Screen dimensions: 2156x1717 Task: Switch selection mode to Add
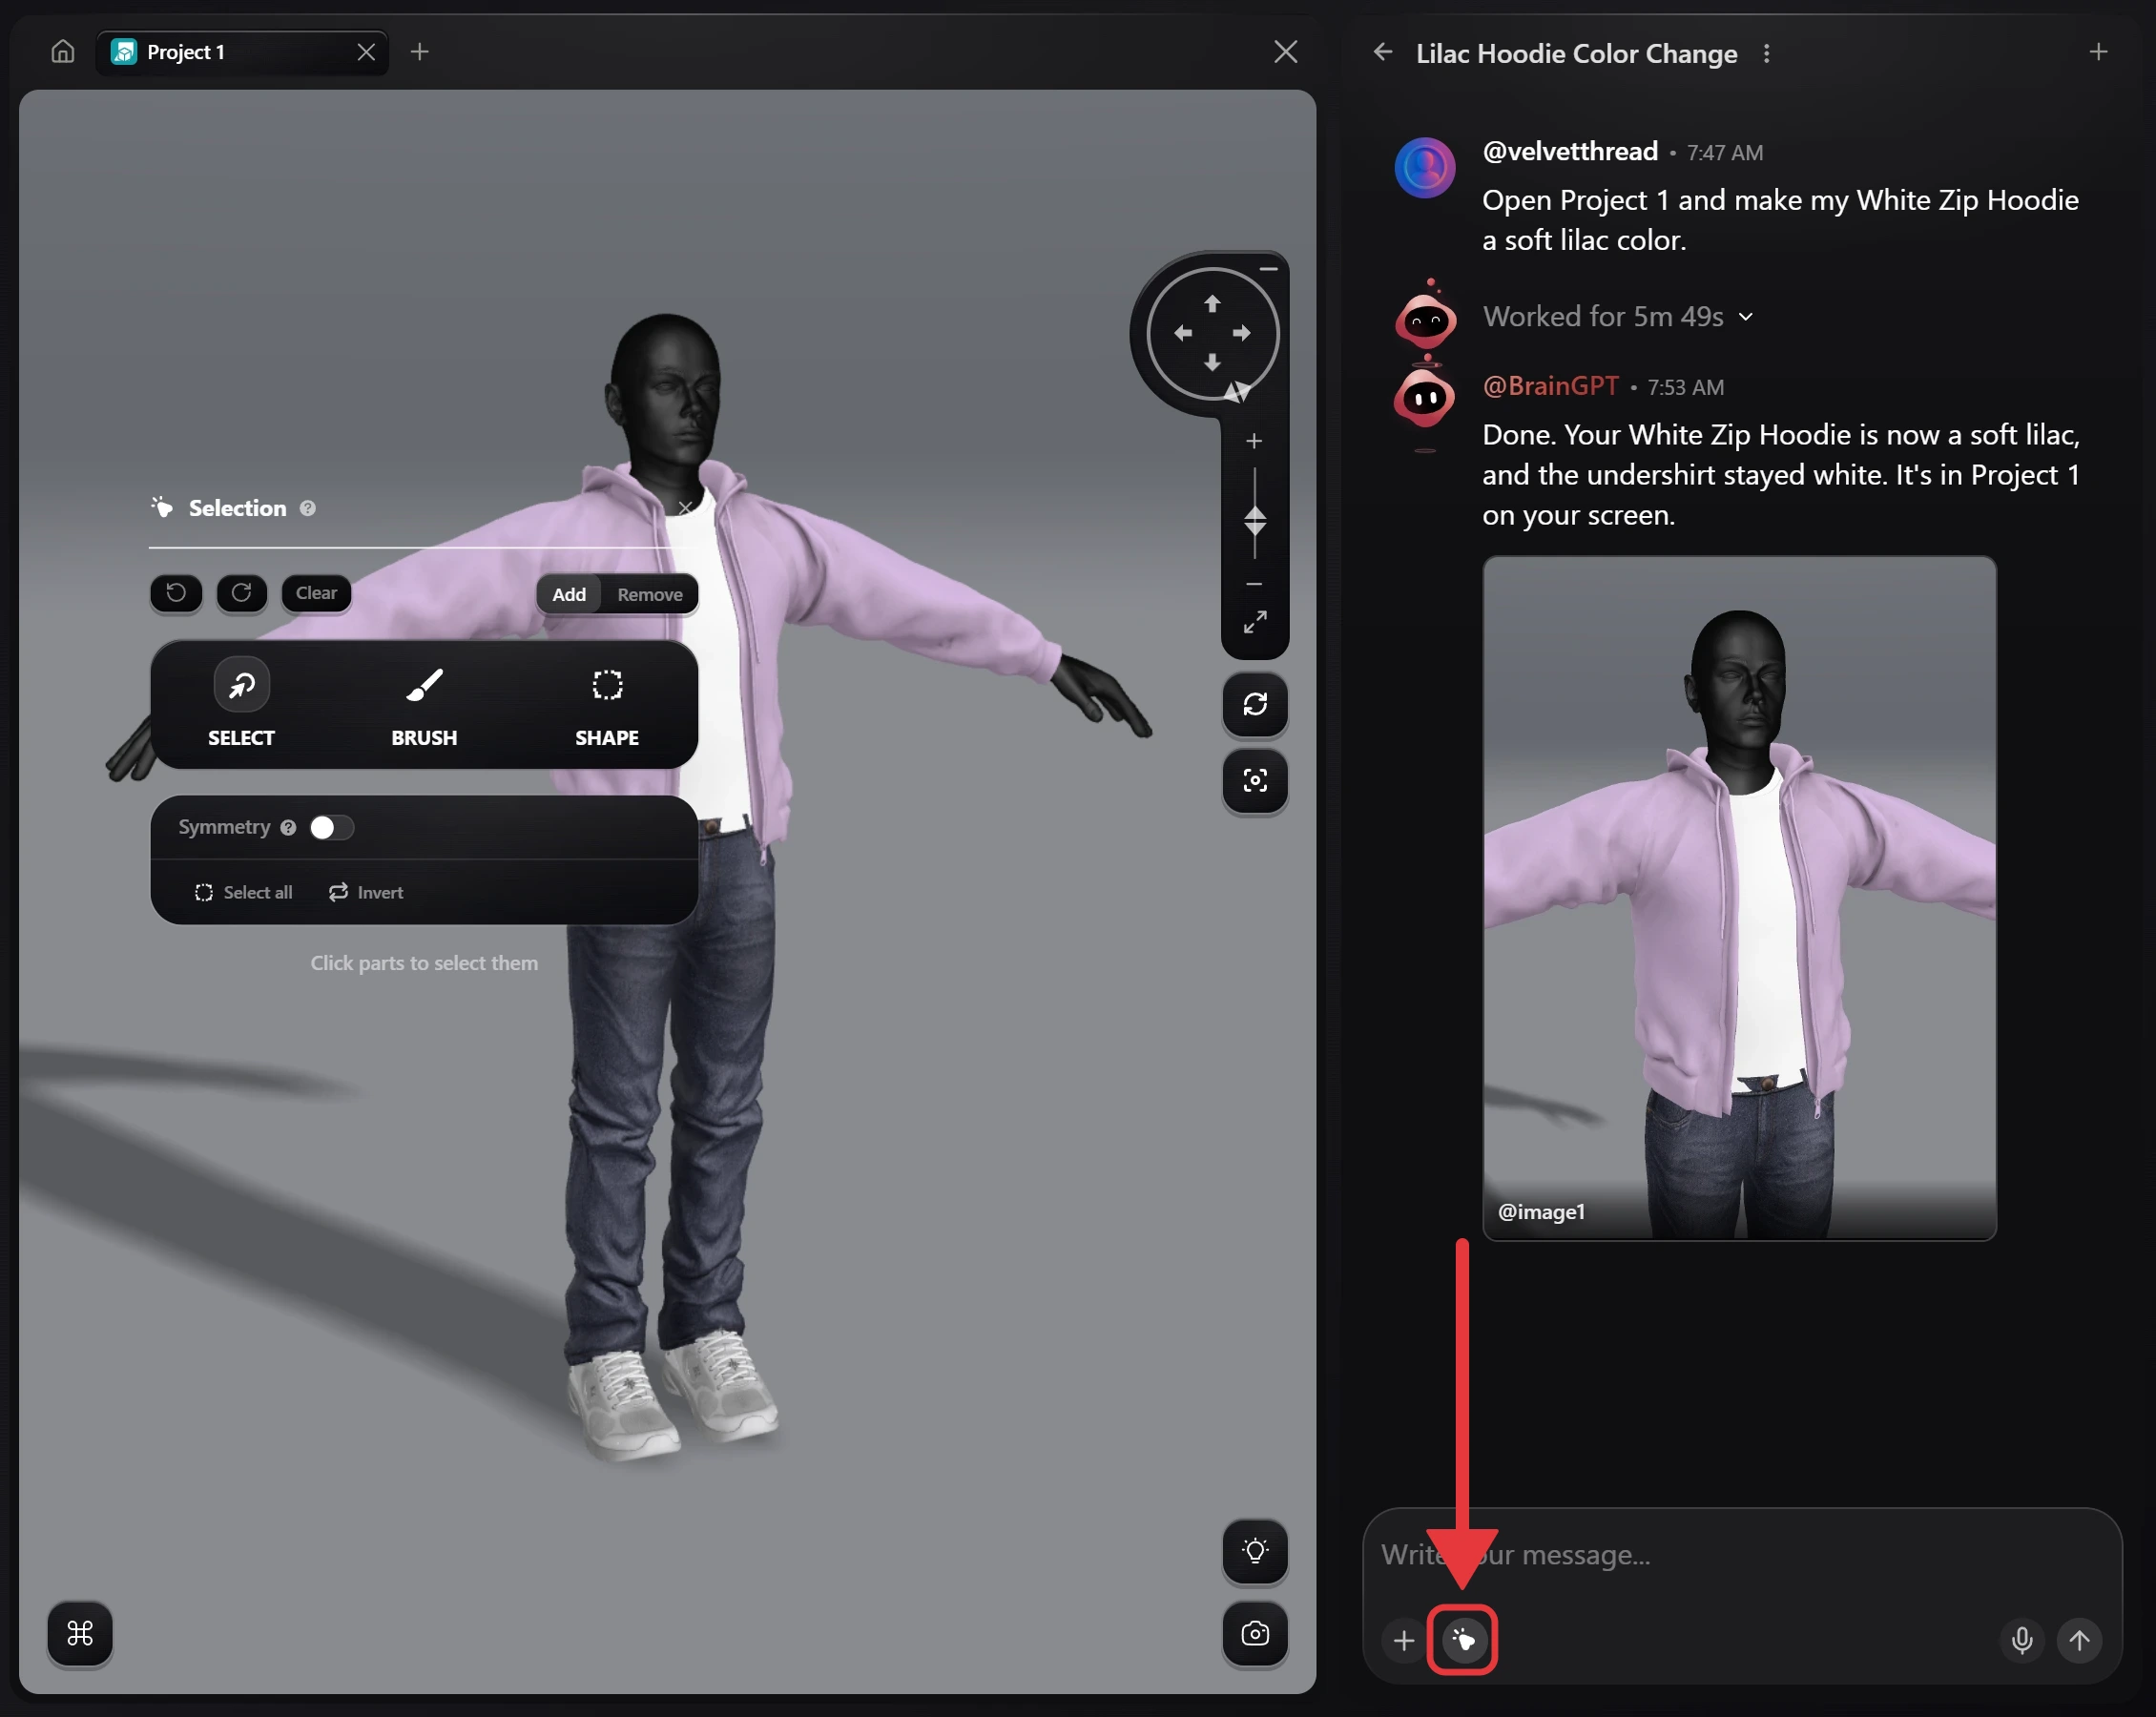569,594
